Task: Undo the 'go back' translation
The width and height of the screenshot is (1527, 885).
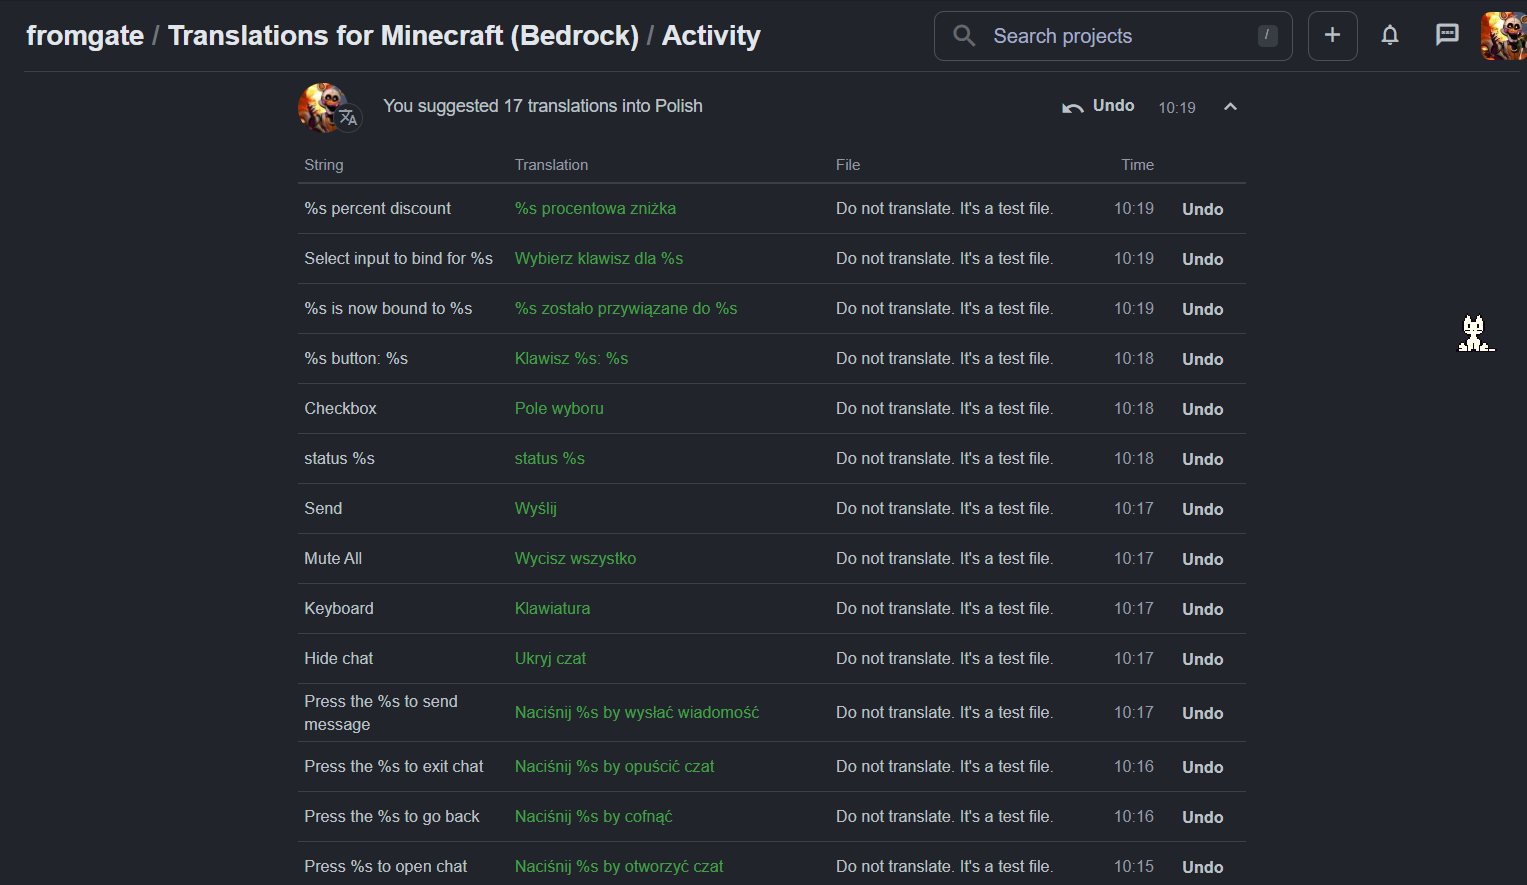Action: click(x=1202, y=817)
